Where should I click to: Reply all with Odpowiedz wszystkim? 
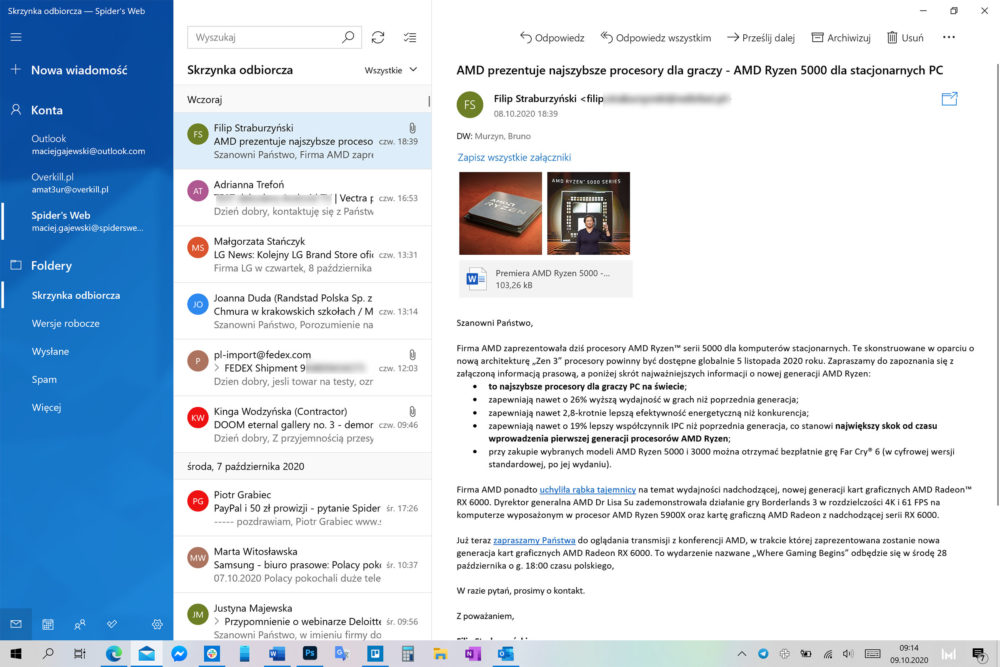[x=656, y=38]
